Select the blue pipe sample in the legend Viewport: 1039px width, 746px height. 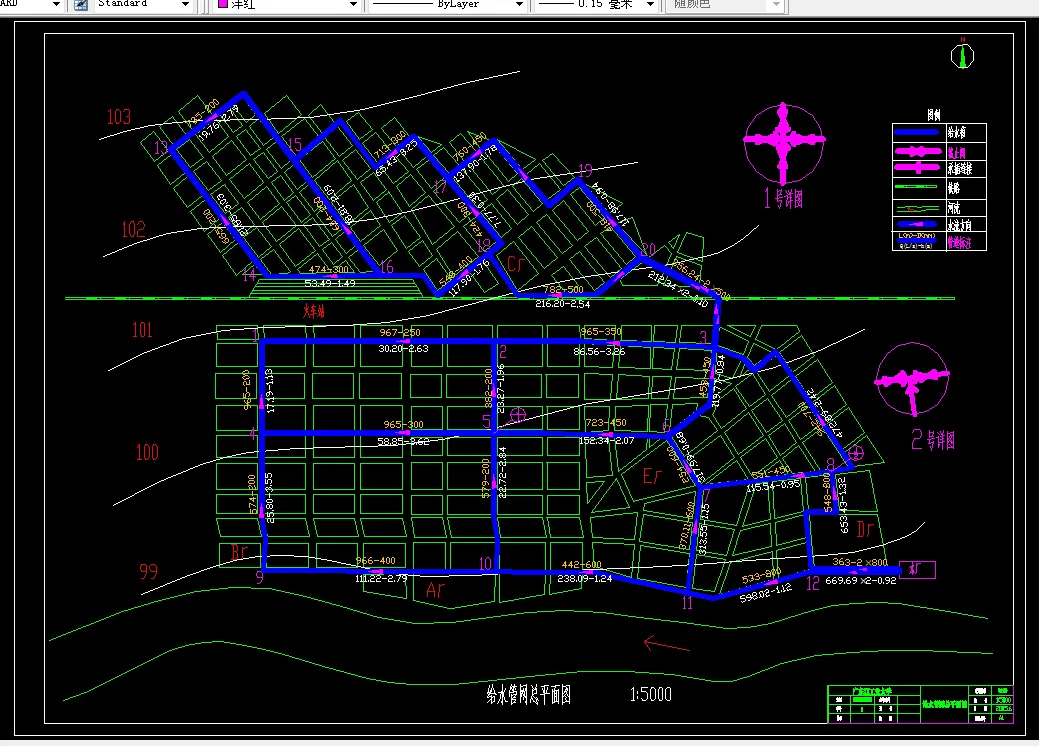click(x=917, y=133)
